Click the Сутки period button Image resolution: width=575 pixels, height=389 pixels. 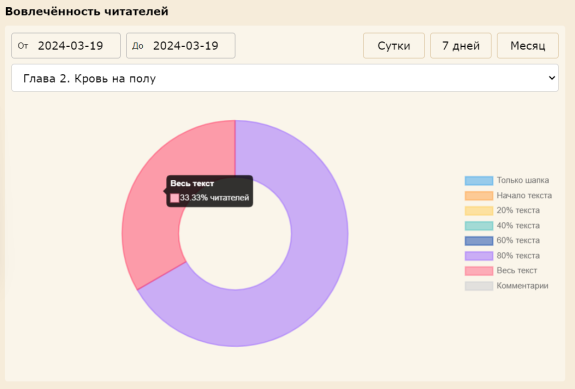pyautogui.click(x=394, y=46)
